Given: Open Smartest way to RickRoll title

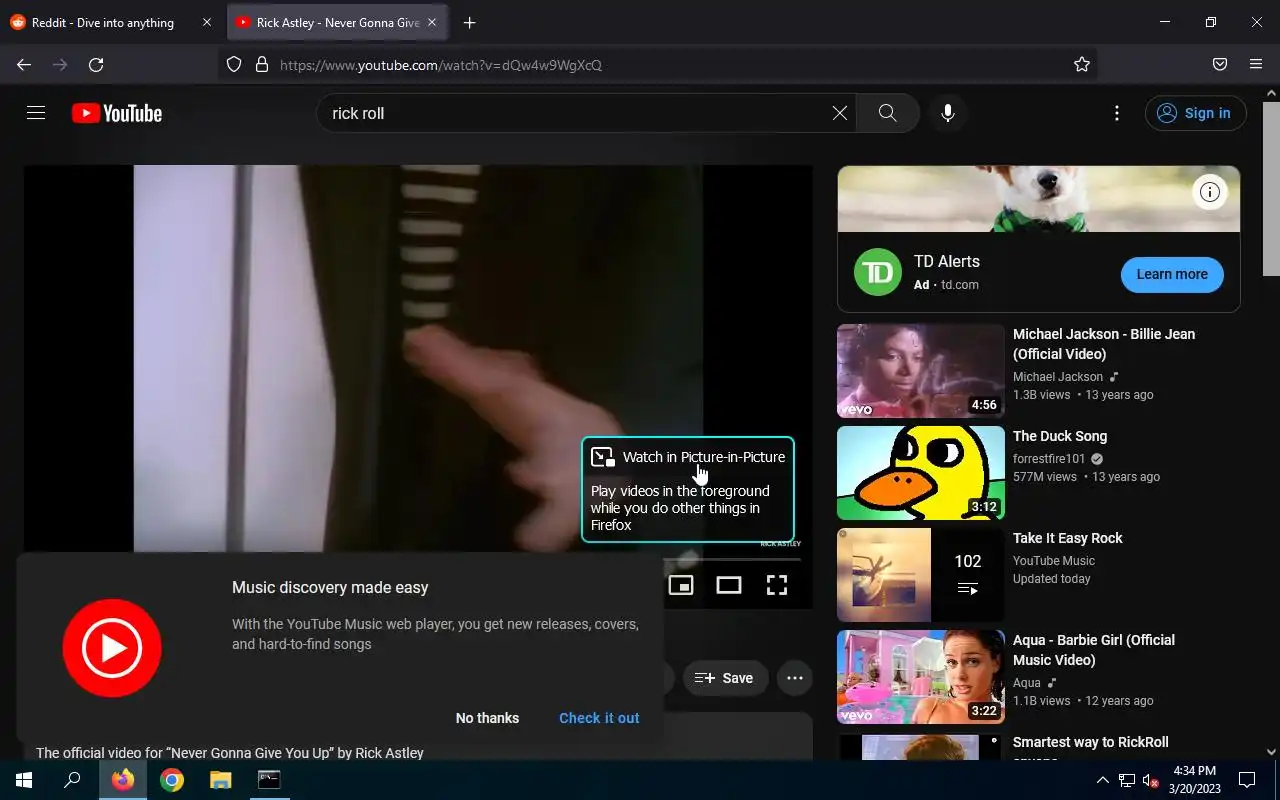Looking at the screenshot, I should coord(1091,742).
